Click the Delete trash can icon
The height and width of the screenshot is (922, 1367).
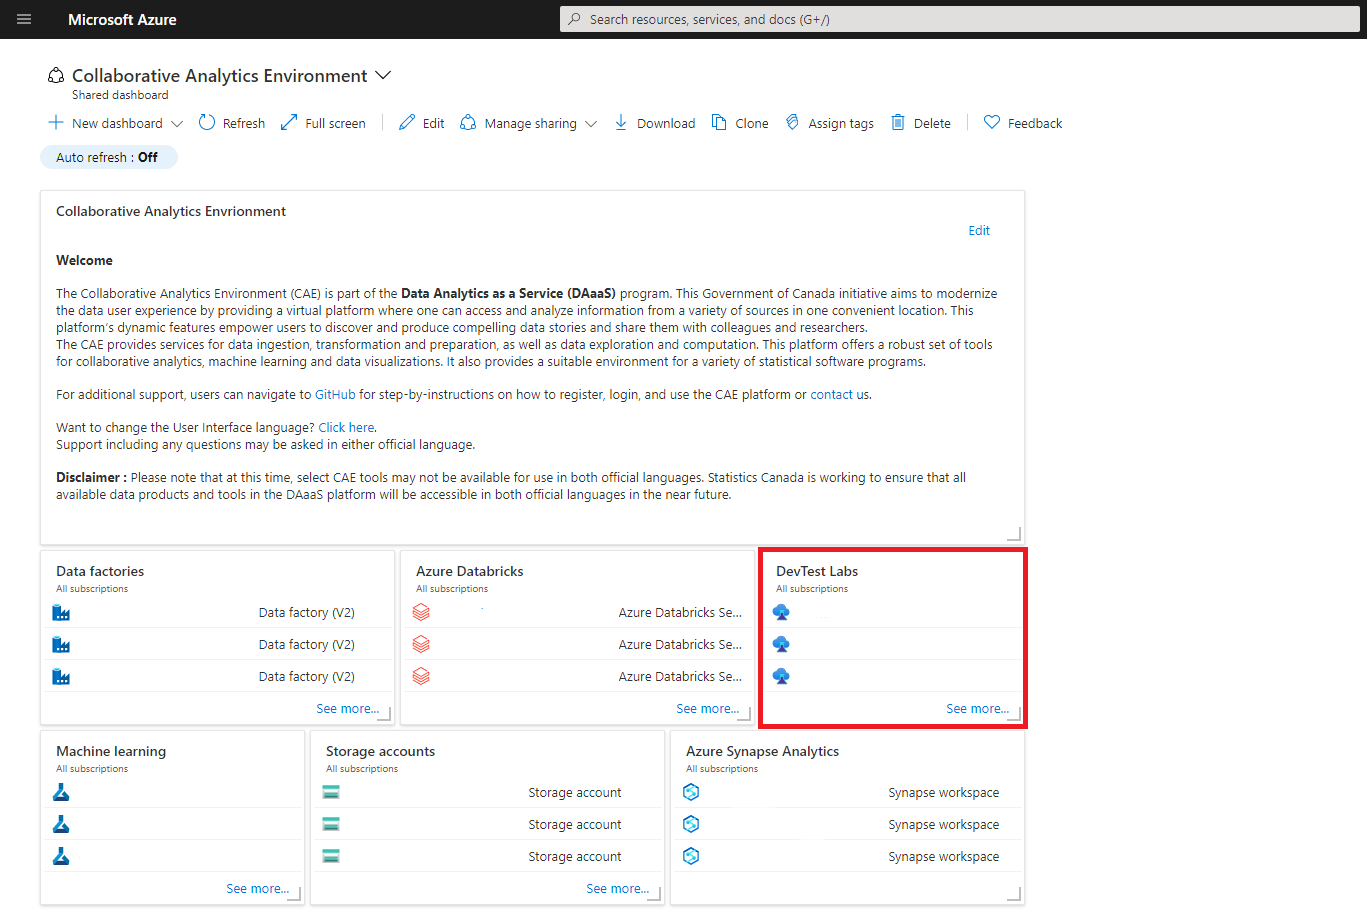point(898,122)
